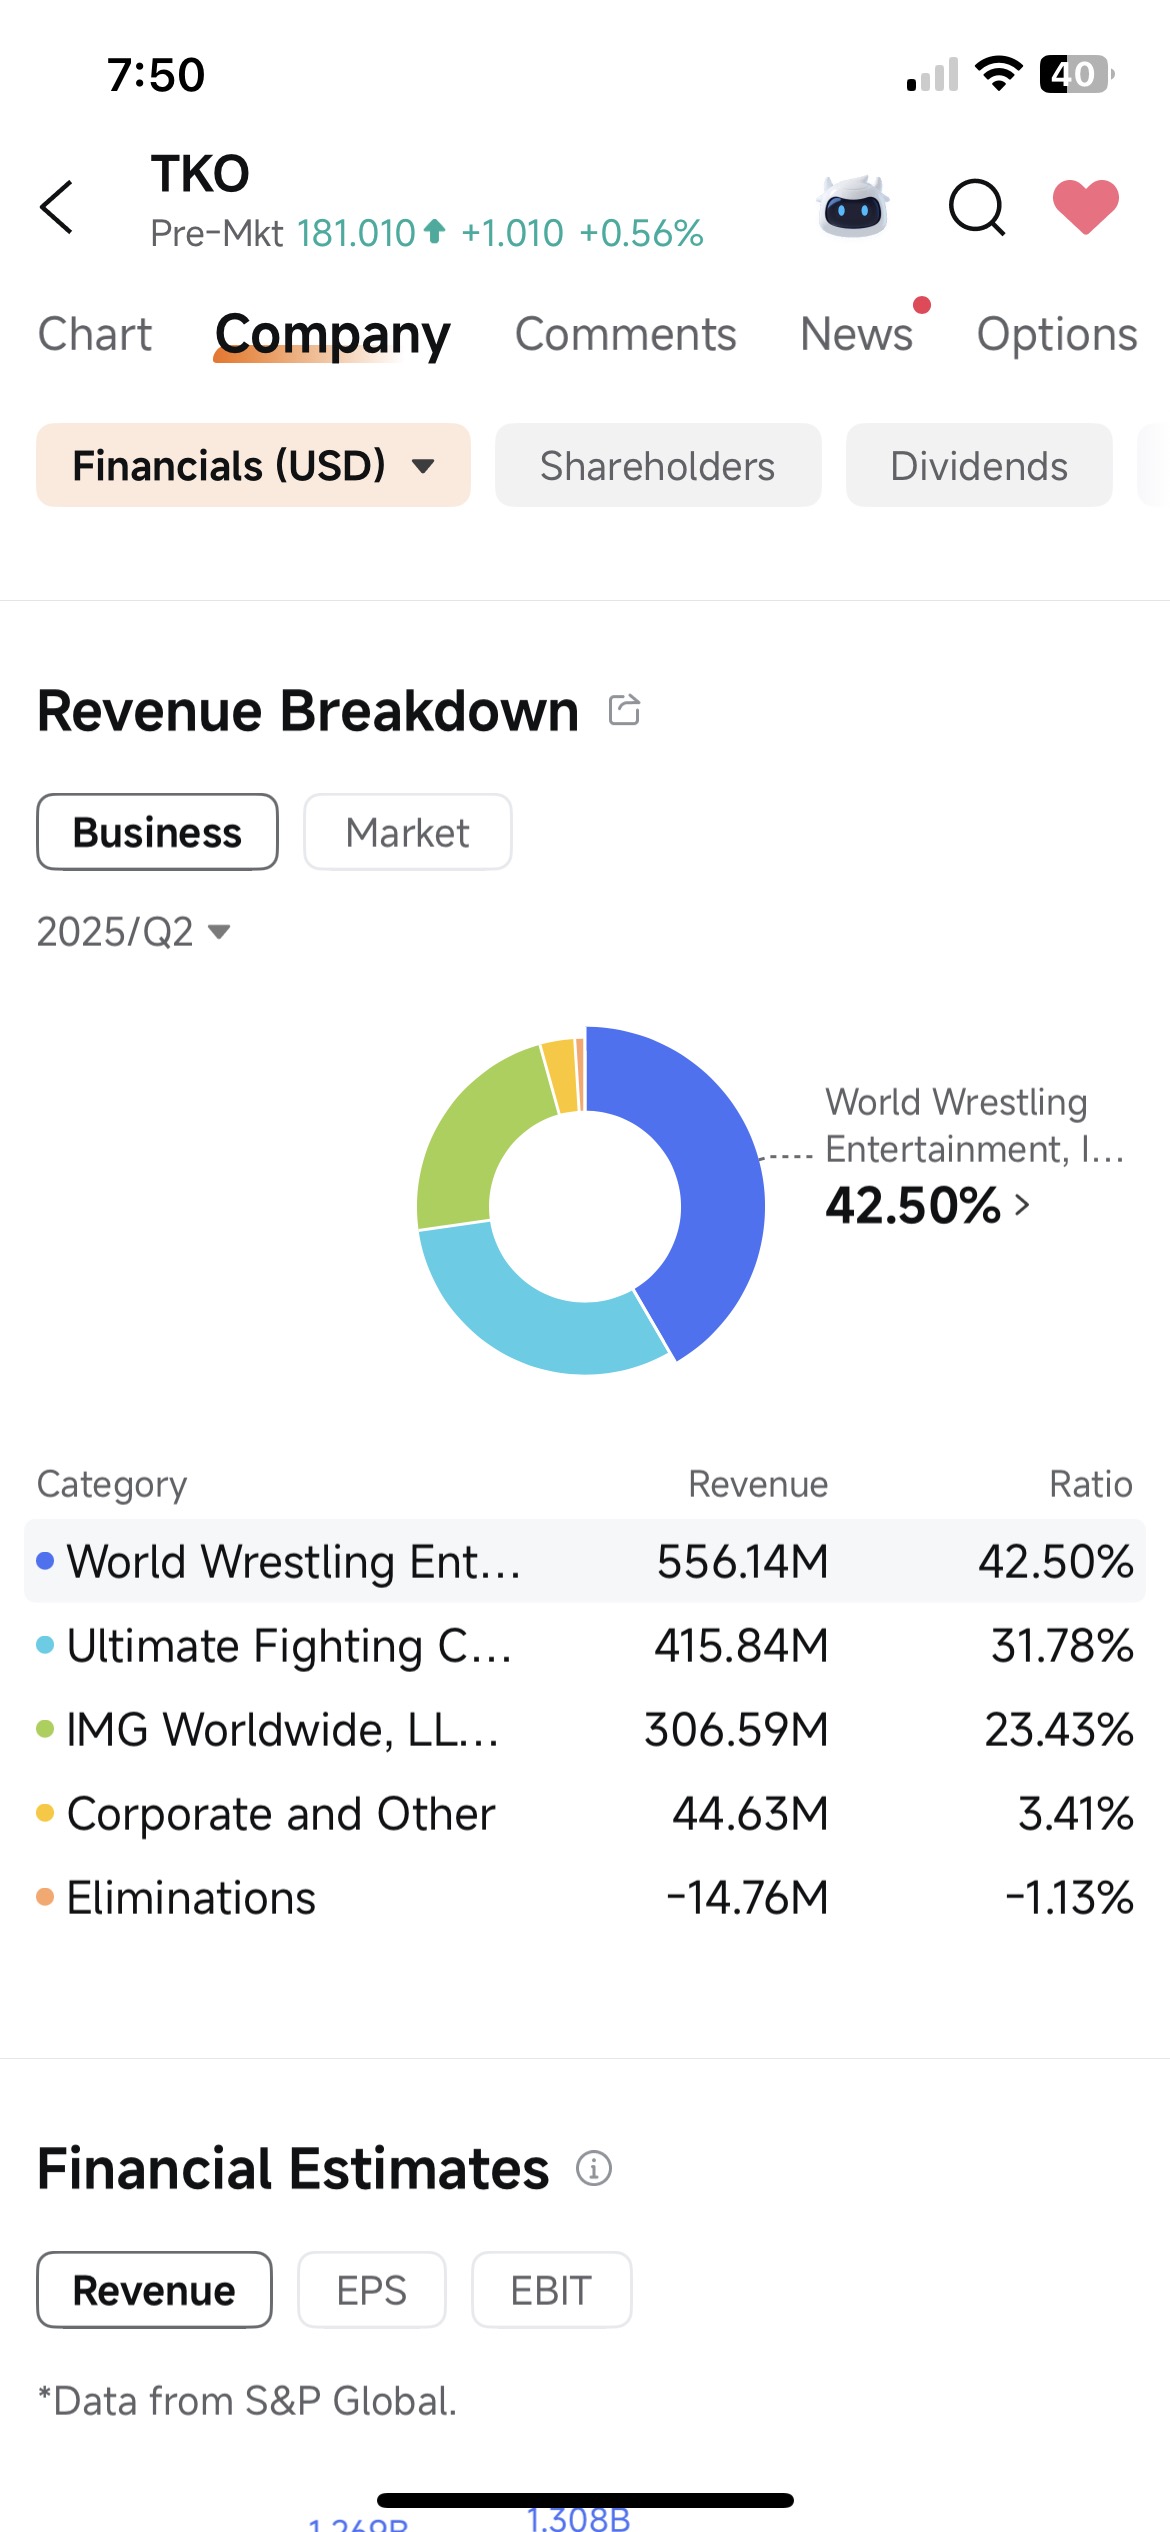The width and height of the screenshot is (1170, 2532).
Task: Select the IMG Worldwide, LL... row
Action: pyautogui.click(x=585, y=1729)
